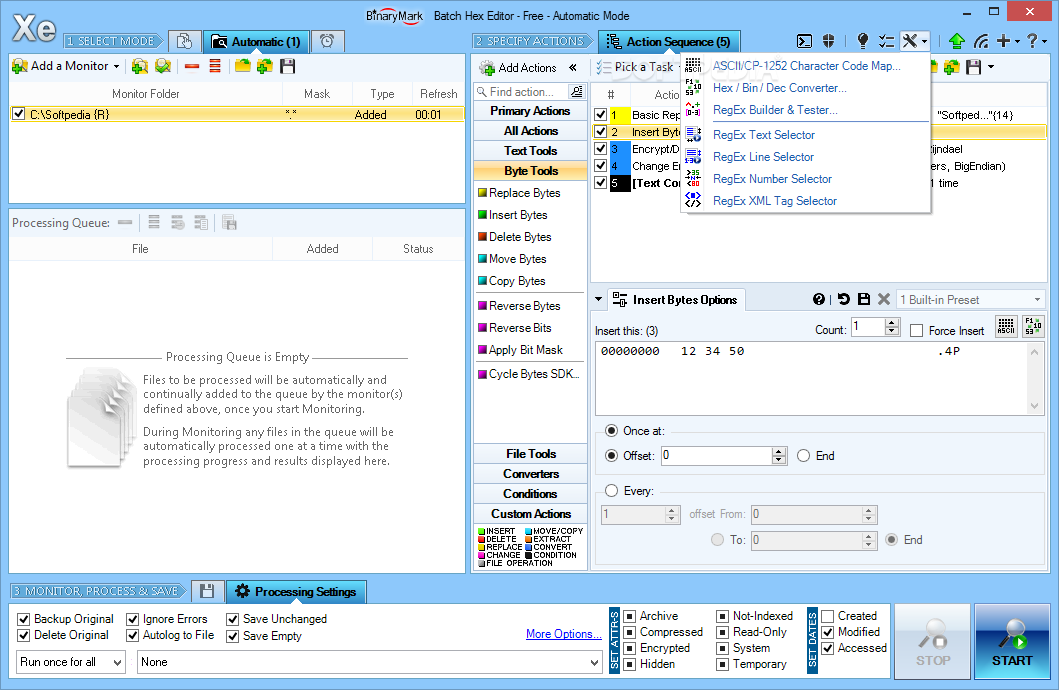The image size is (1059, 690).
Task: Choose Hex / Bin / Dec Converter menu item
Action: click(779, 88)
